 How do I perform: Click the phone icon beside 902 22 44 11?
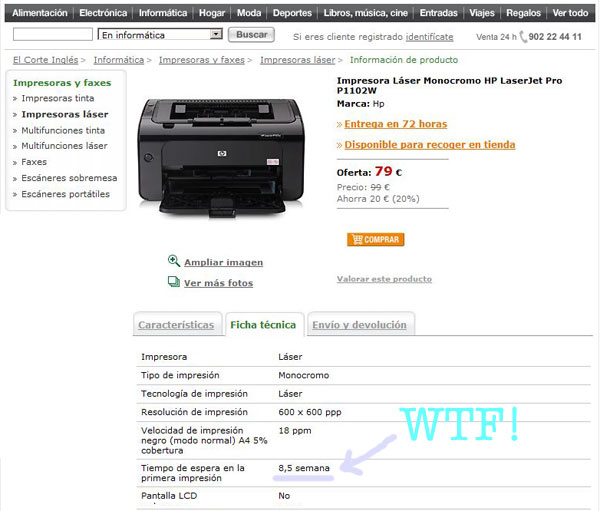tap(523, 37)
